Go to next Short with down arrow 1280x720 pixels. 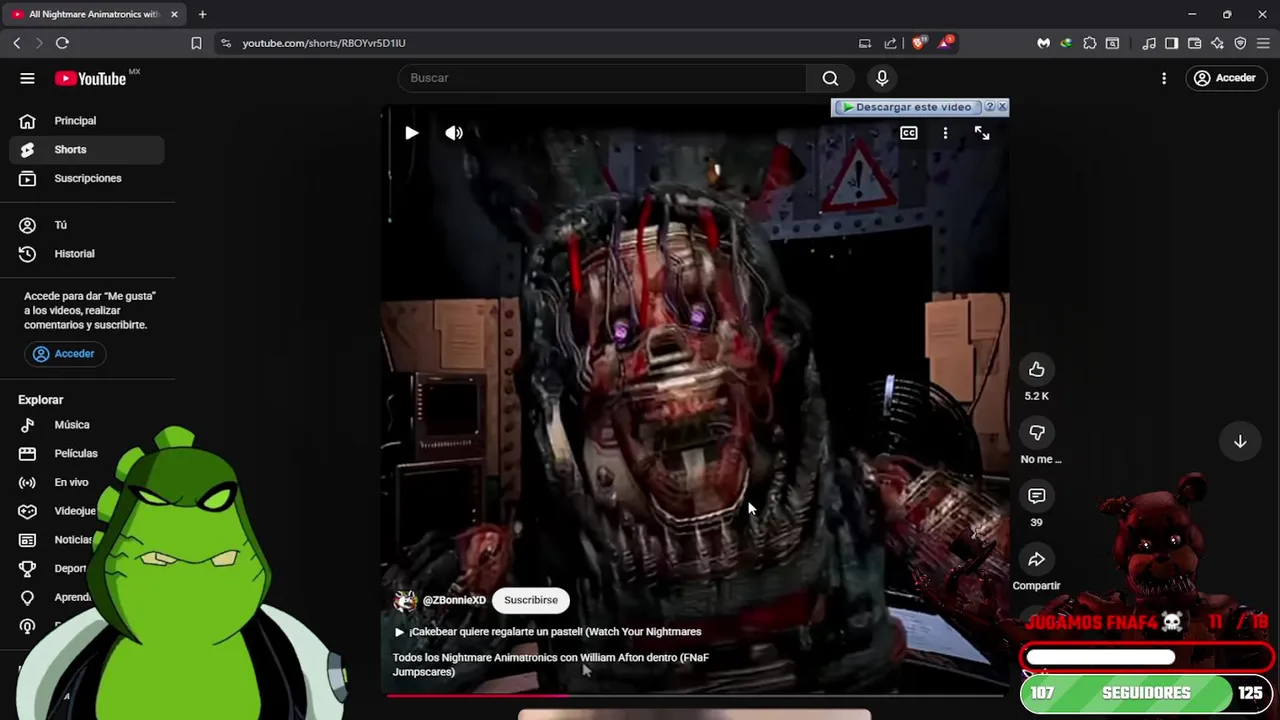point(1240,441)
